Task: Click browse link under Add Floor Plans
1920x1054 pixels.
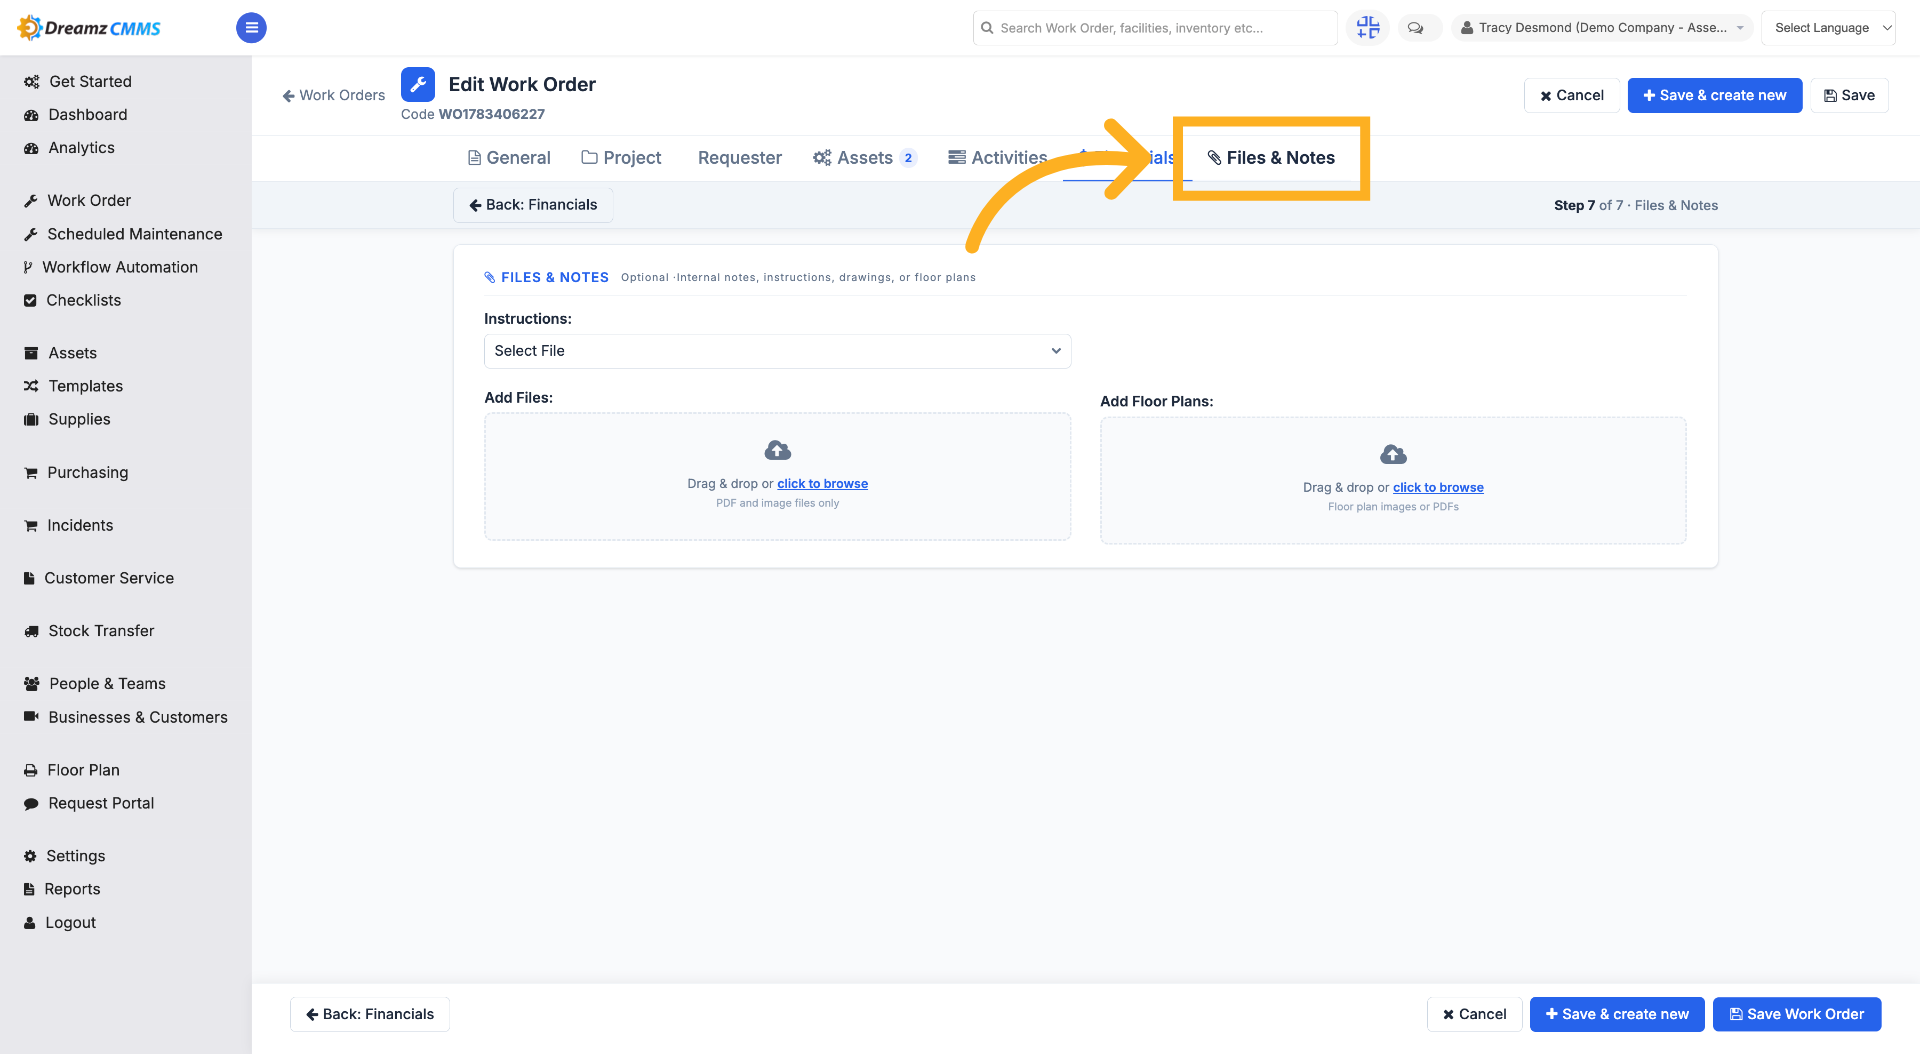Action: tap(1438, 488)
